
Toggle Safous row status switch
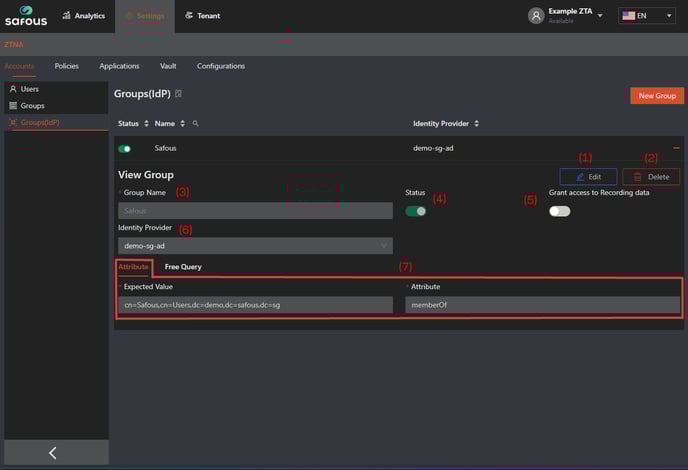point(125,148)
